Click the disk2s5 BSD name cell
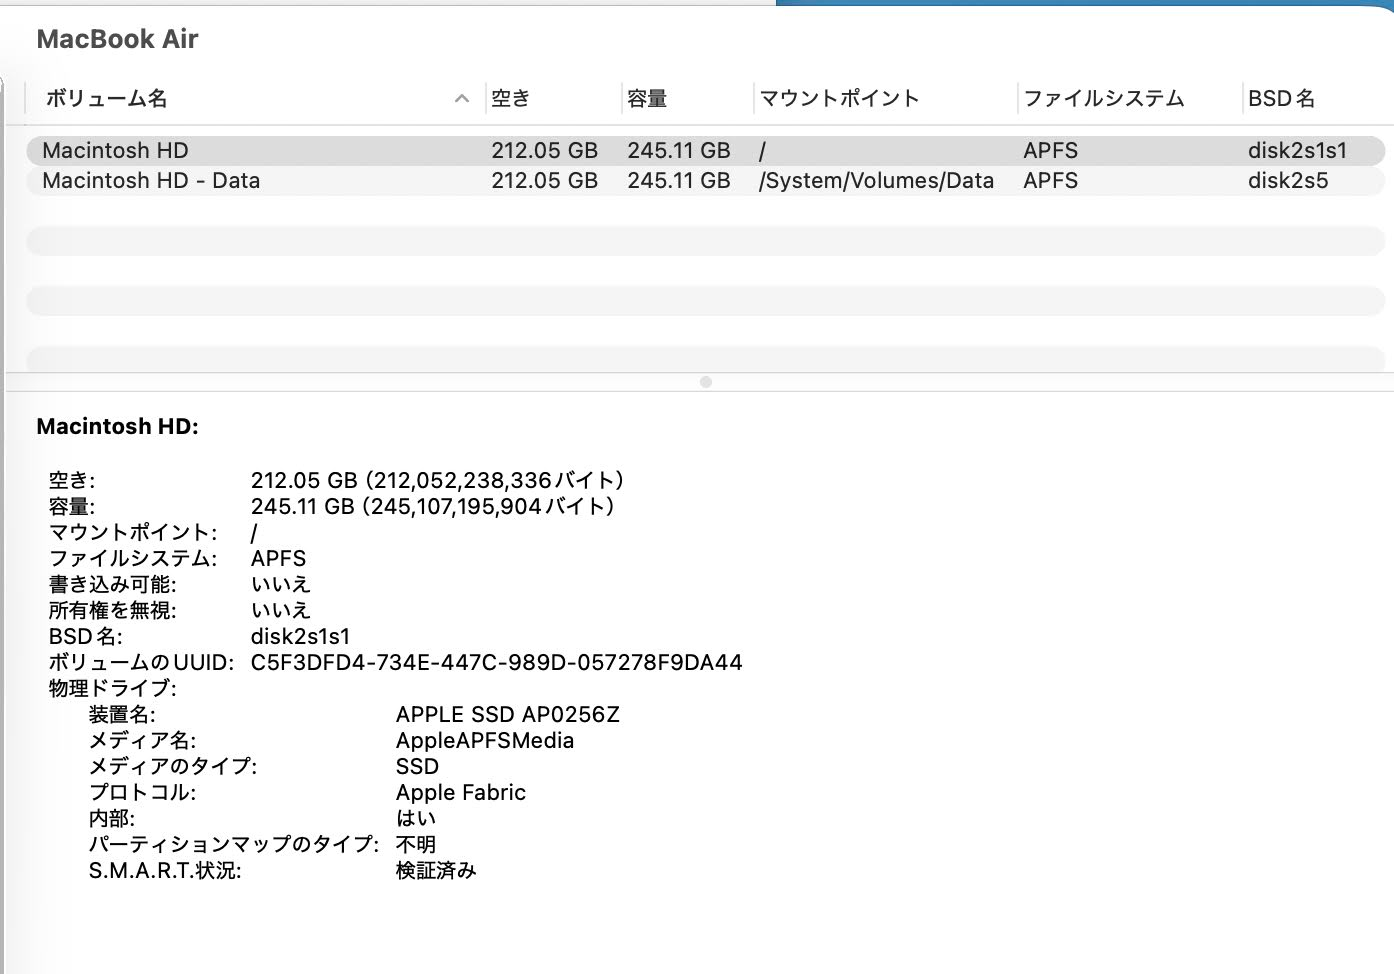The width and height of the screenshot is (1394, 974). pos(1288,180)
